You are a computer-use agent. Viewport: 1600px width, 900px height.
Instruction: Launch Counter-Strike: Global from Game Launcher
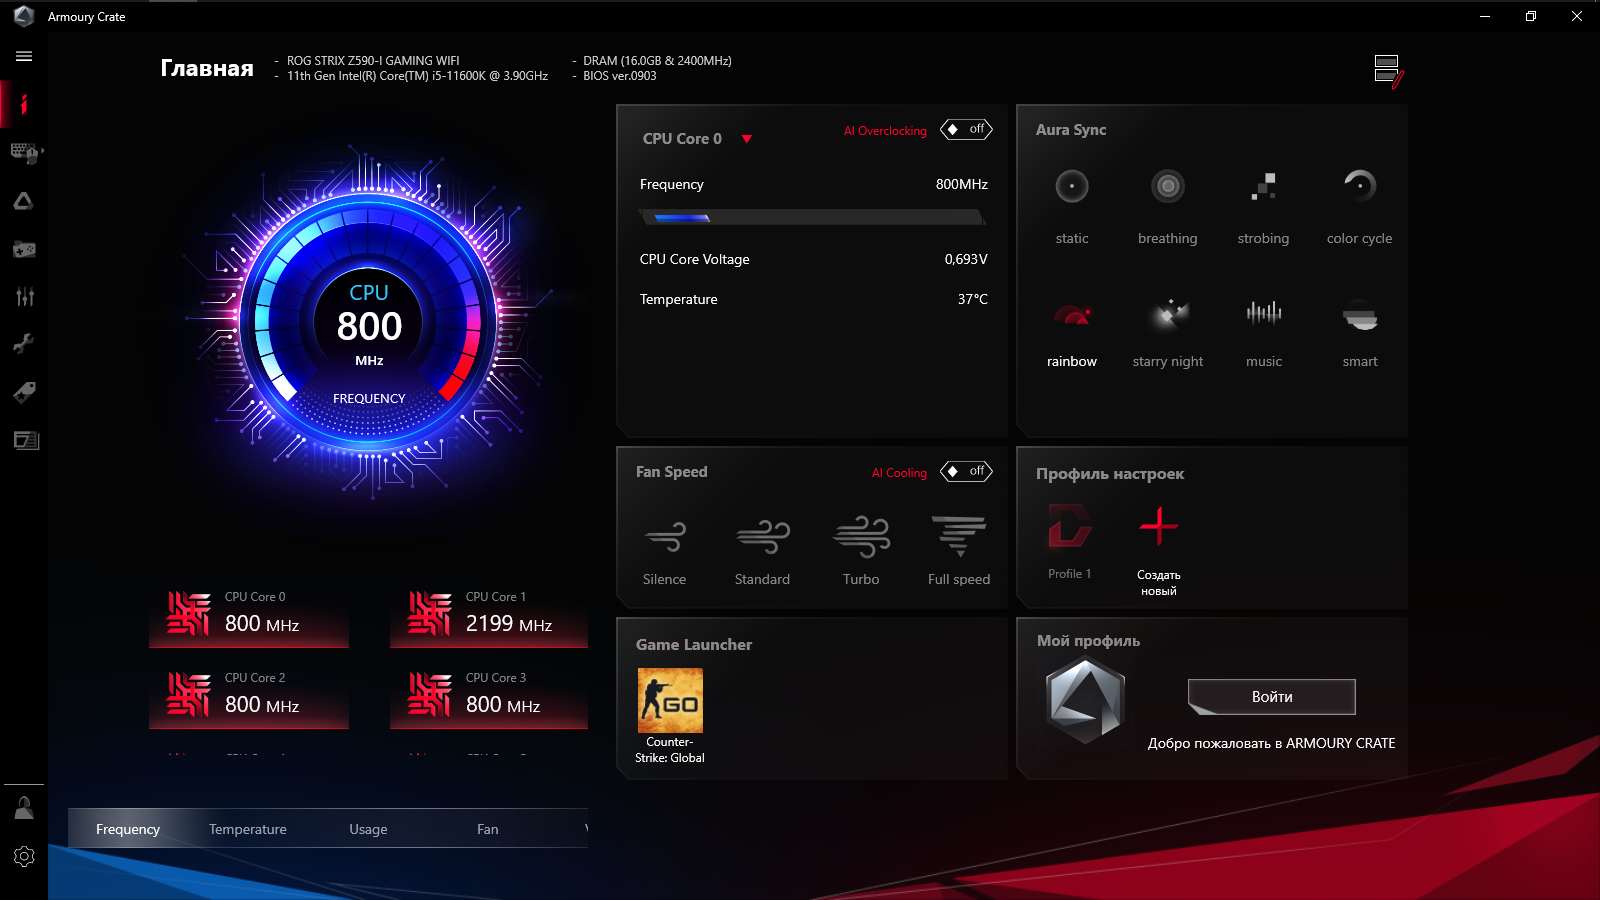(670, 699)
